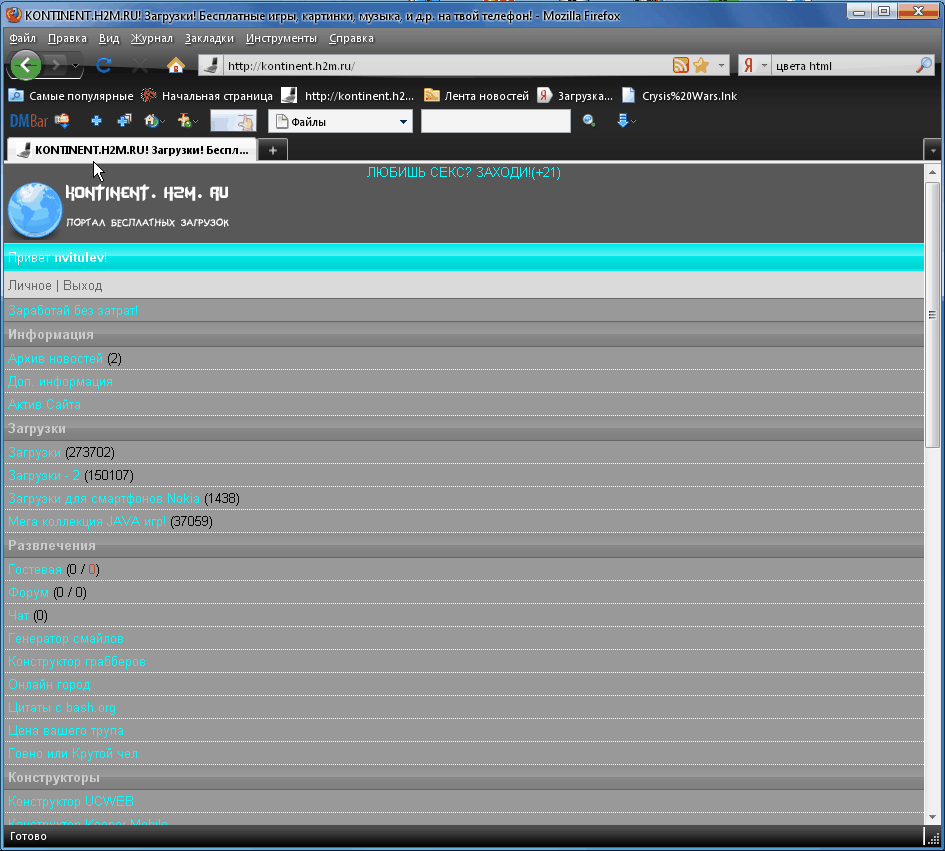
Task: Open the Правка menu
Action: click(x=67, y=38)
